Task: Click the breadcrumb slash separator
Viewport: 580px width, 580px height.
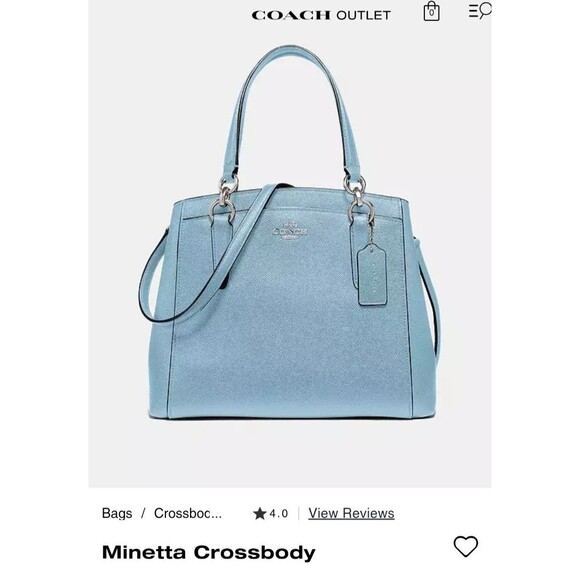Action: 143,513
